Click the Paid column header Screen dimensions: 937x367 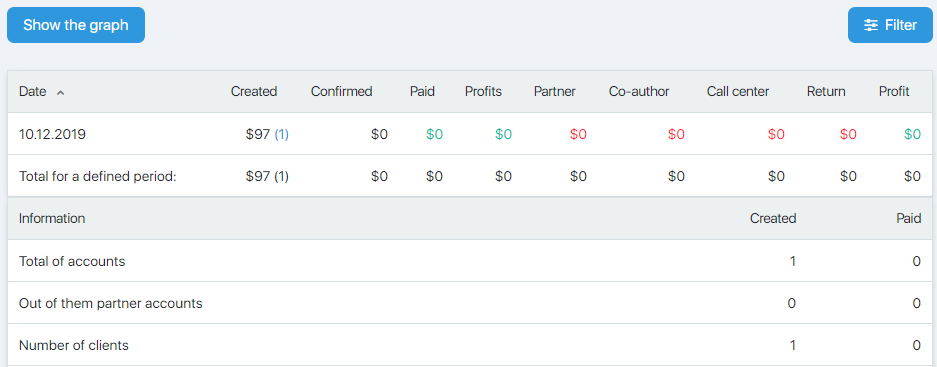(x=422, y=91)
